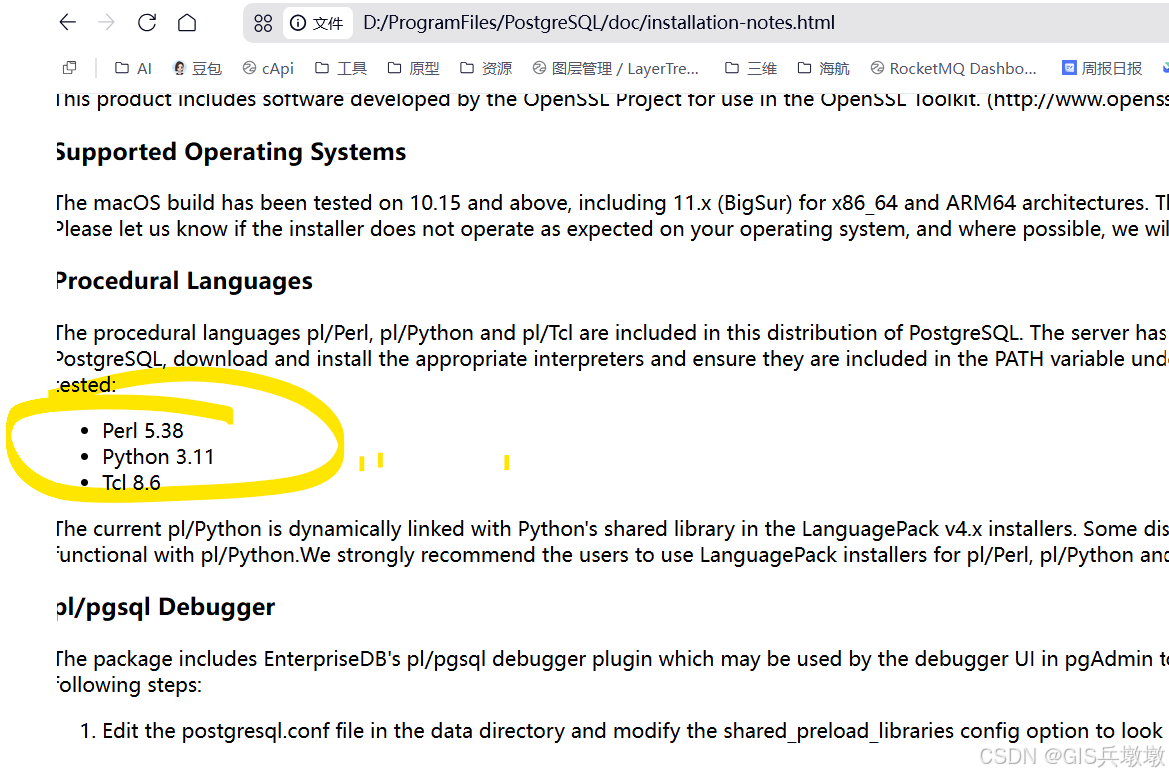Open the apps grid icon in address bar
The height and width of the screenshot is (776, 1169).
(x=263, y=23)
